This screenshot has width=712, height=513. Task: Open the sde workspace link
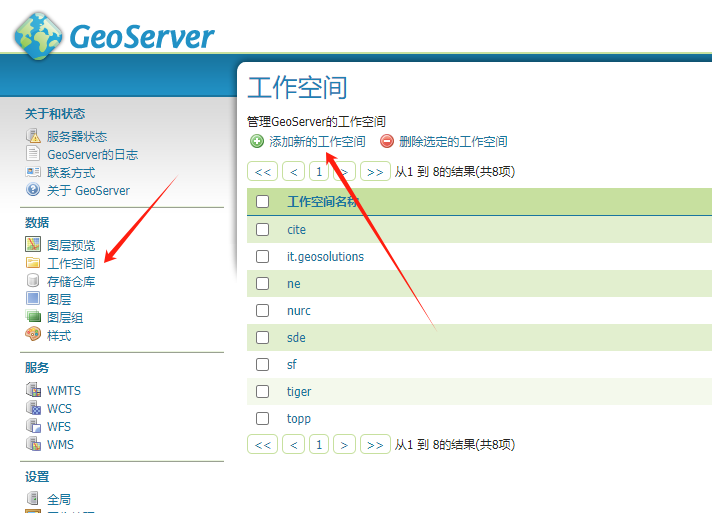[296, 338]
